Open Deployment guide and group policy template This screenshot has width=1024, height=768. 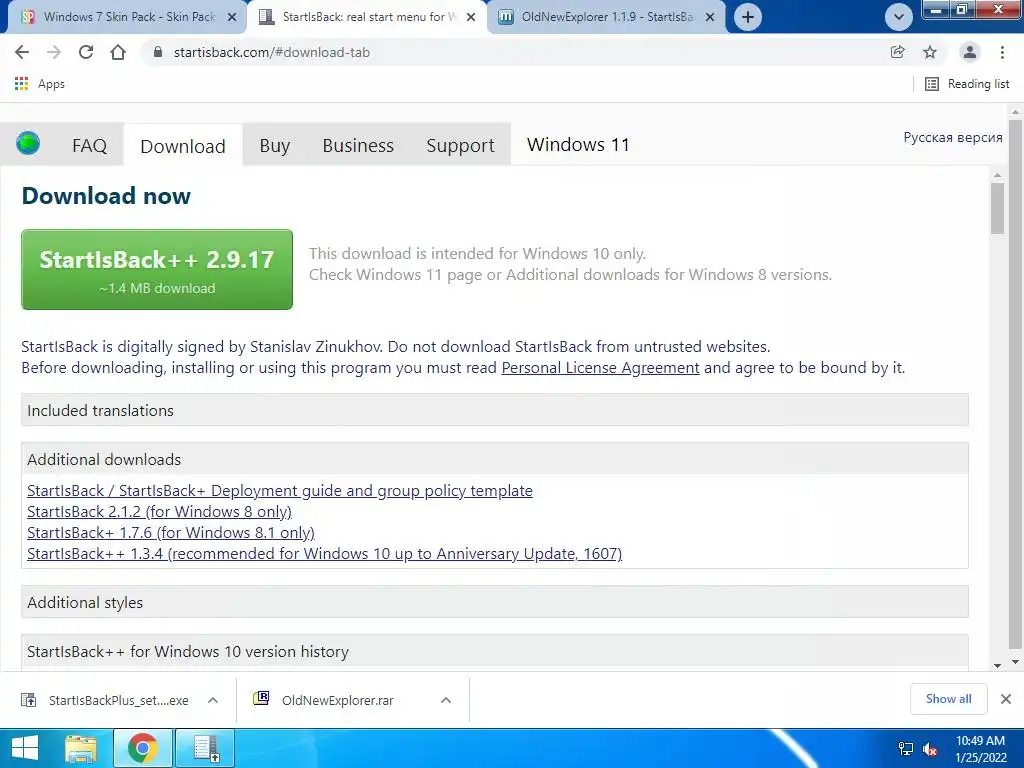[280, 490]
